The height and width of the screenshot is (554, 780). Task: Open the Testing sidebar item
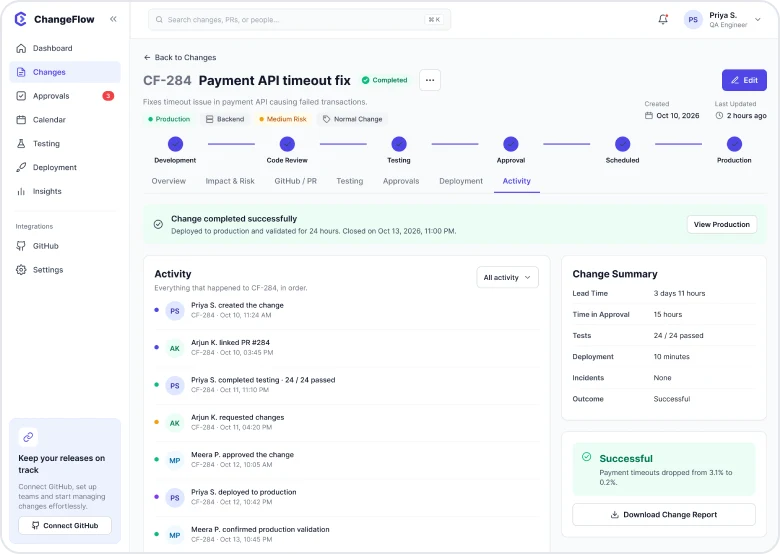[x=65, y=144]
